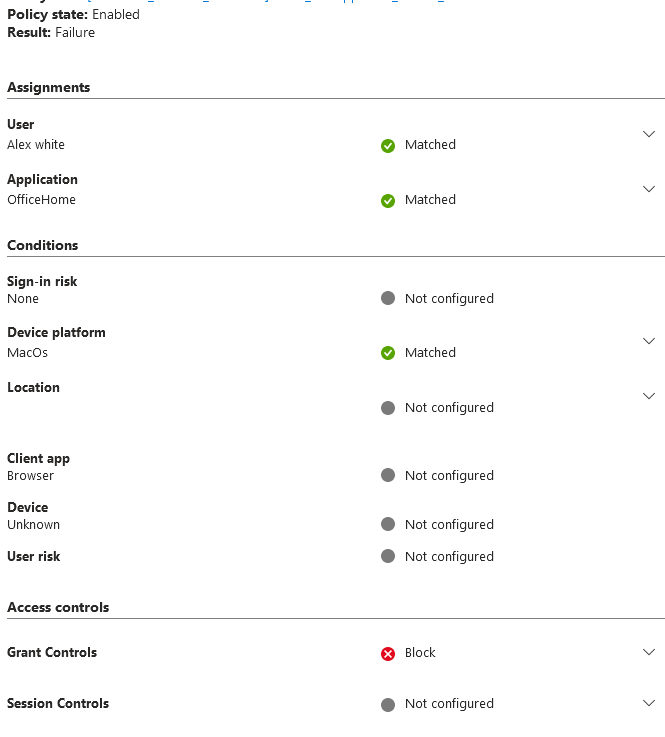
Task: Expand the Location condition chevron
Action: [x=649, y=396]
